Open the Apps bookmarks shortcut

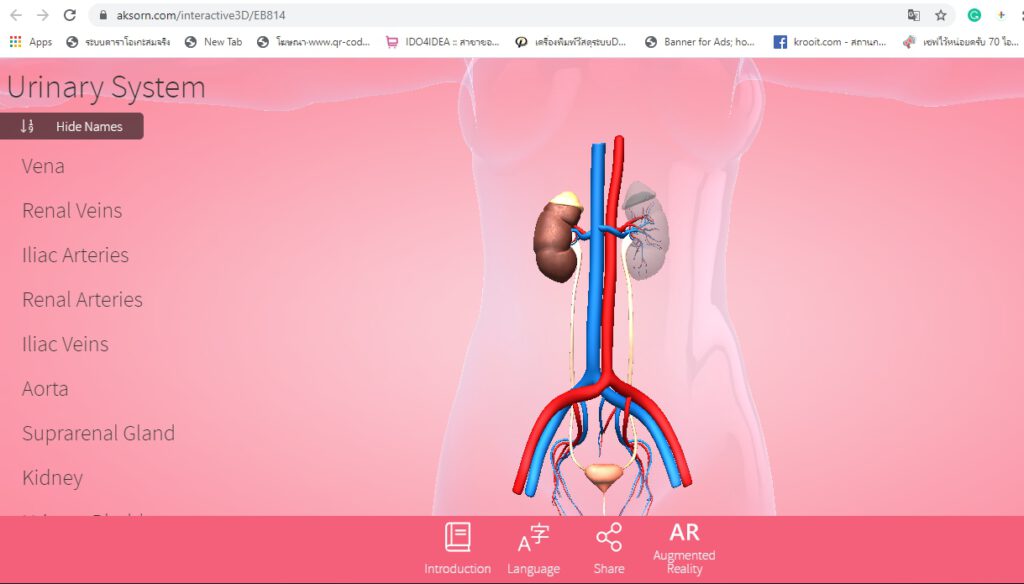[x=31, y=42]
